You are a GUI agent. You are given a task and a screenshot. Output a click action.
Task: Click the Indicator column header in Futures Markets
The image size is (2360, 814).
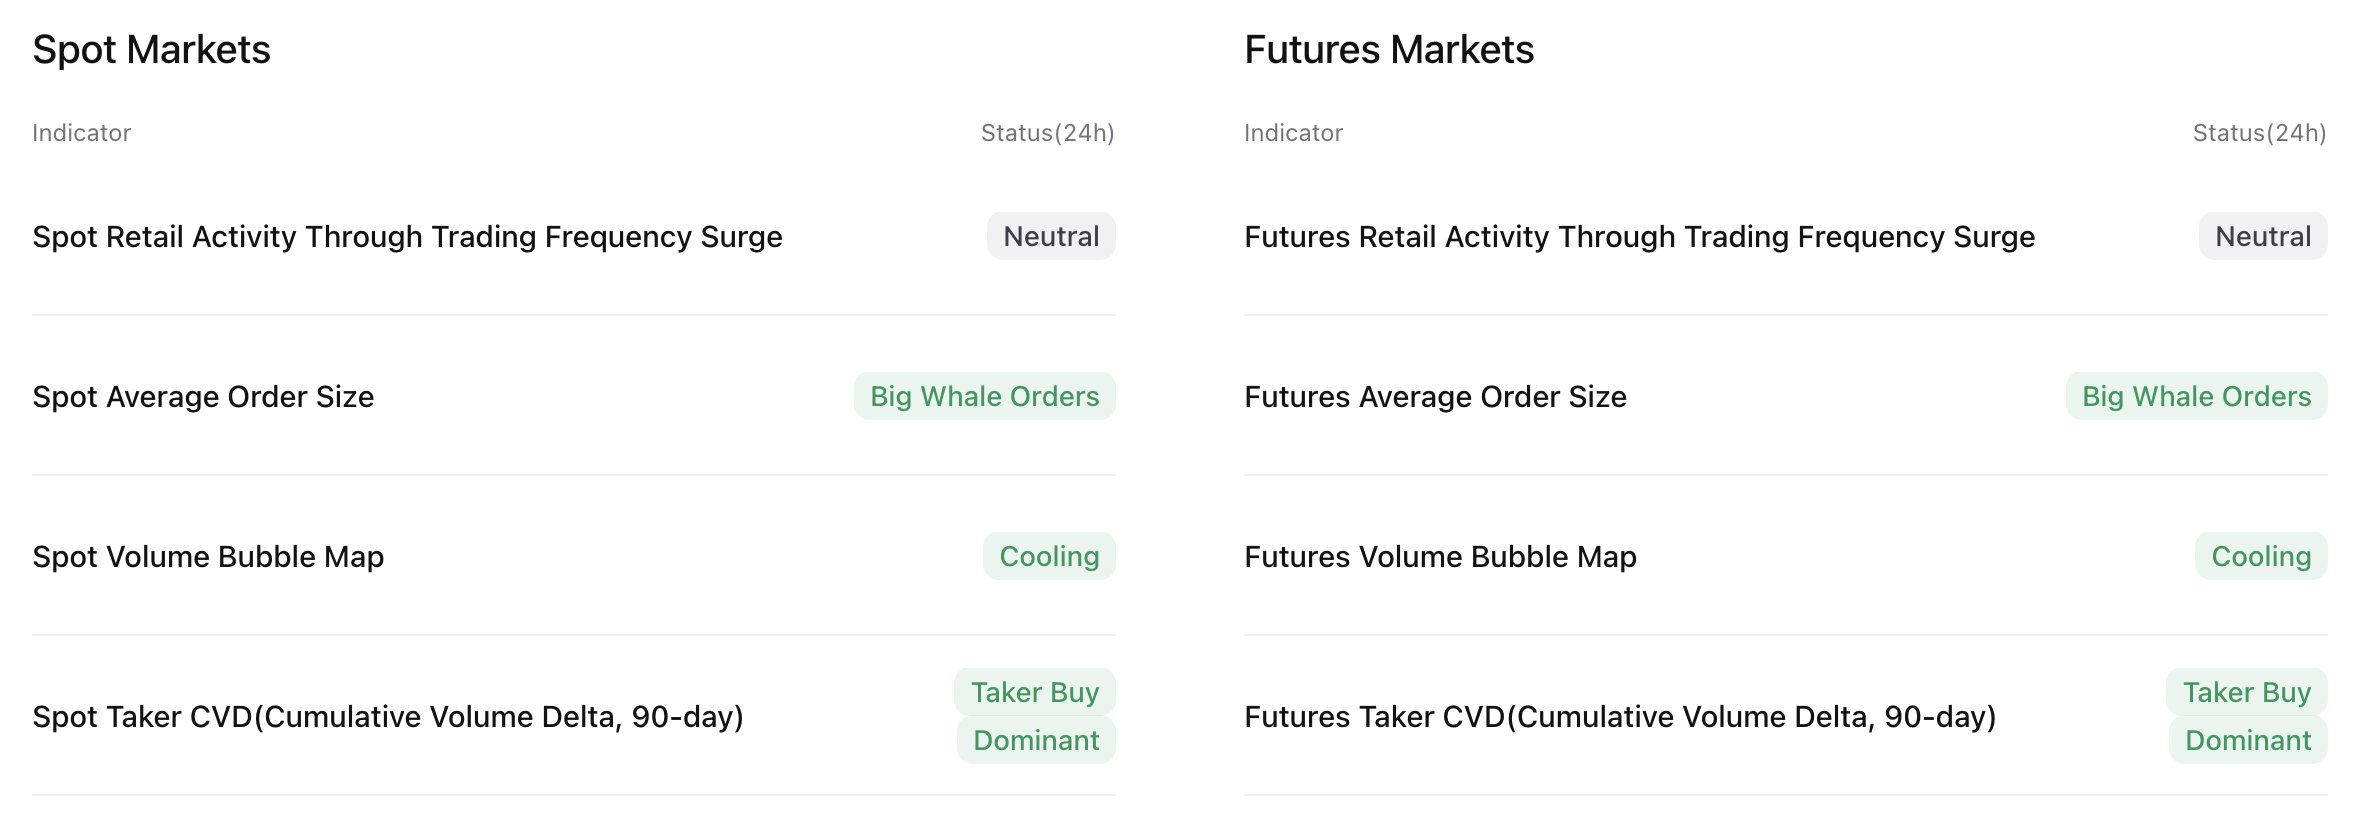[1293, 133]
